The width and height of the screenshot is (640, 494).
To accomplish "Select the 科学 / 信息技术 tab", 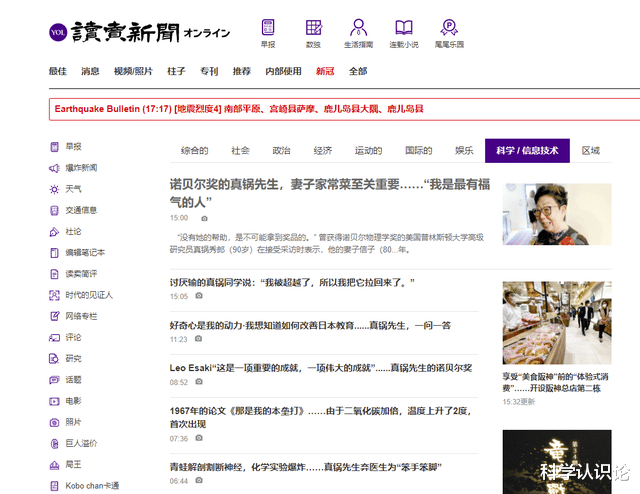I will pos(527,151).
